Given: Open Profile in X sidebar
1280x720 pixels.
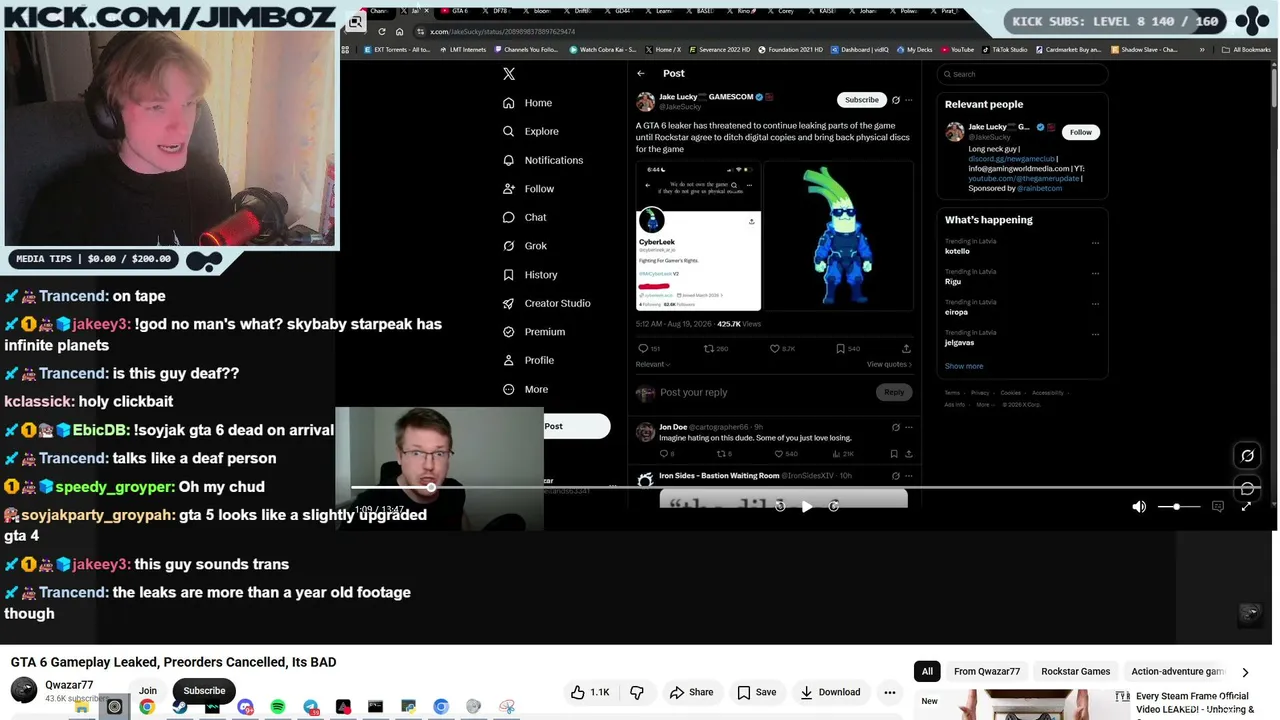Looking at the screenshot, I should click(x=528, y=360).
